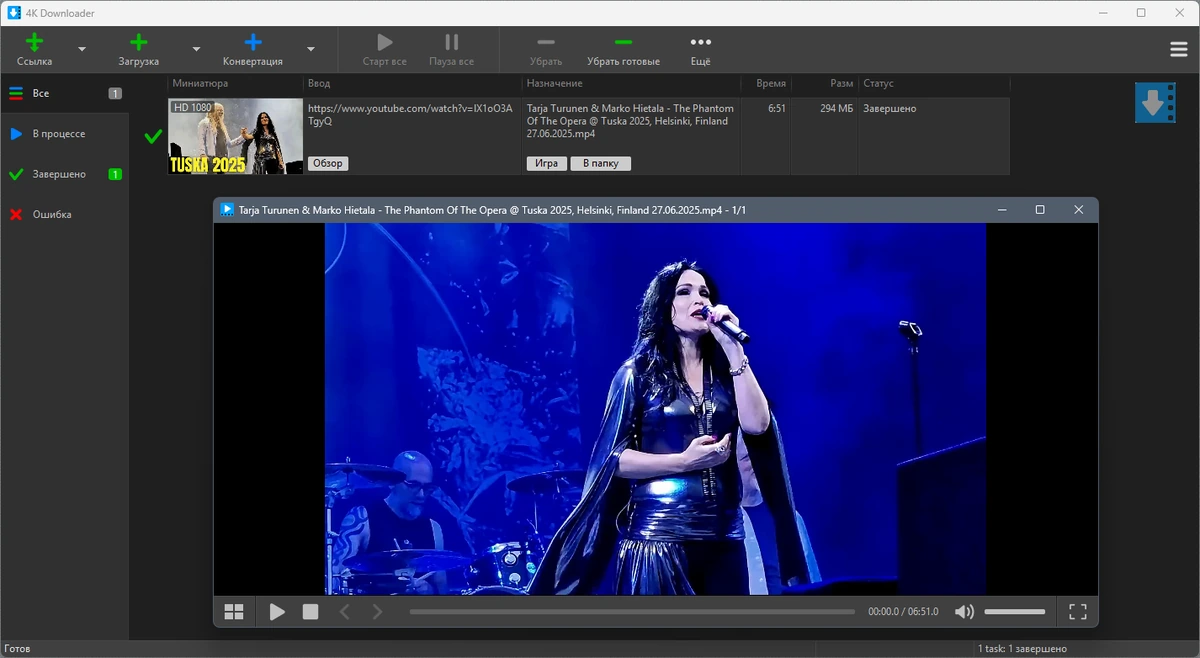This screenshot has height=658, width=1200.
Task: Click the Обзор button
Action: coord(328,163)
